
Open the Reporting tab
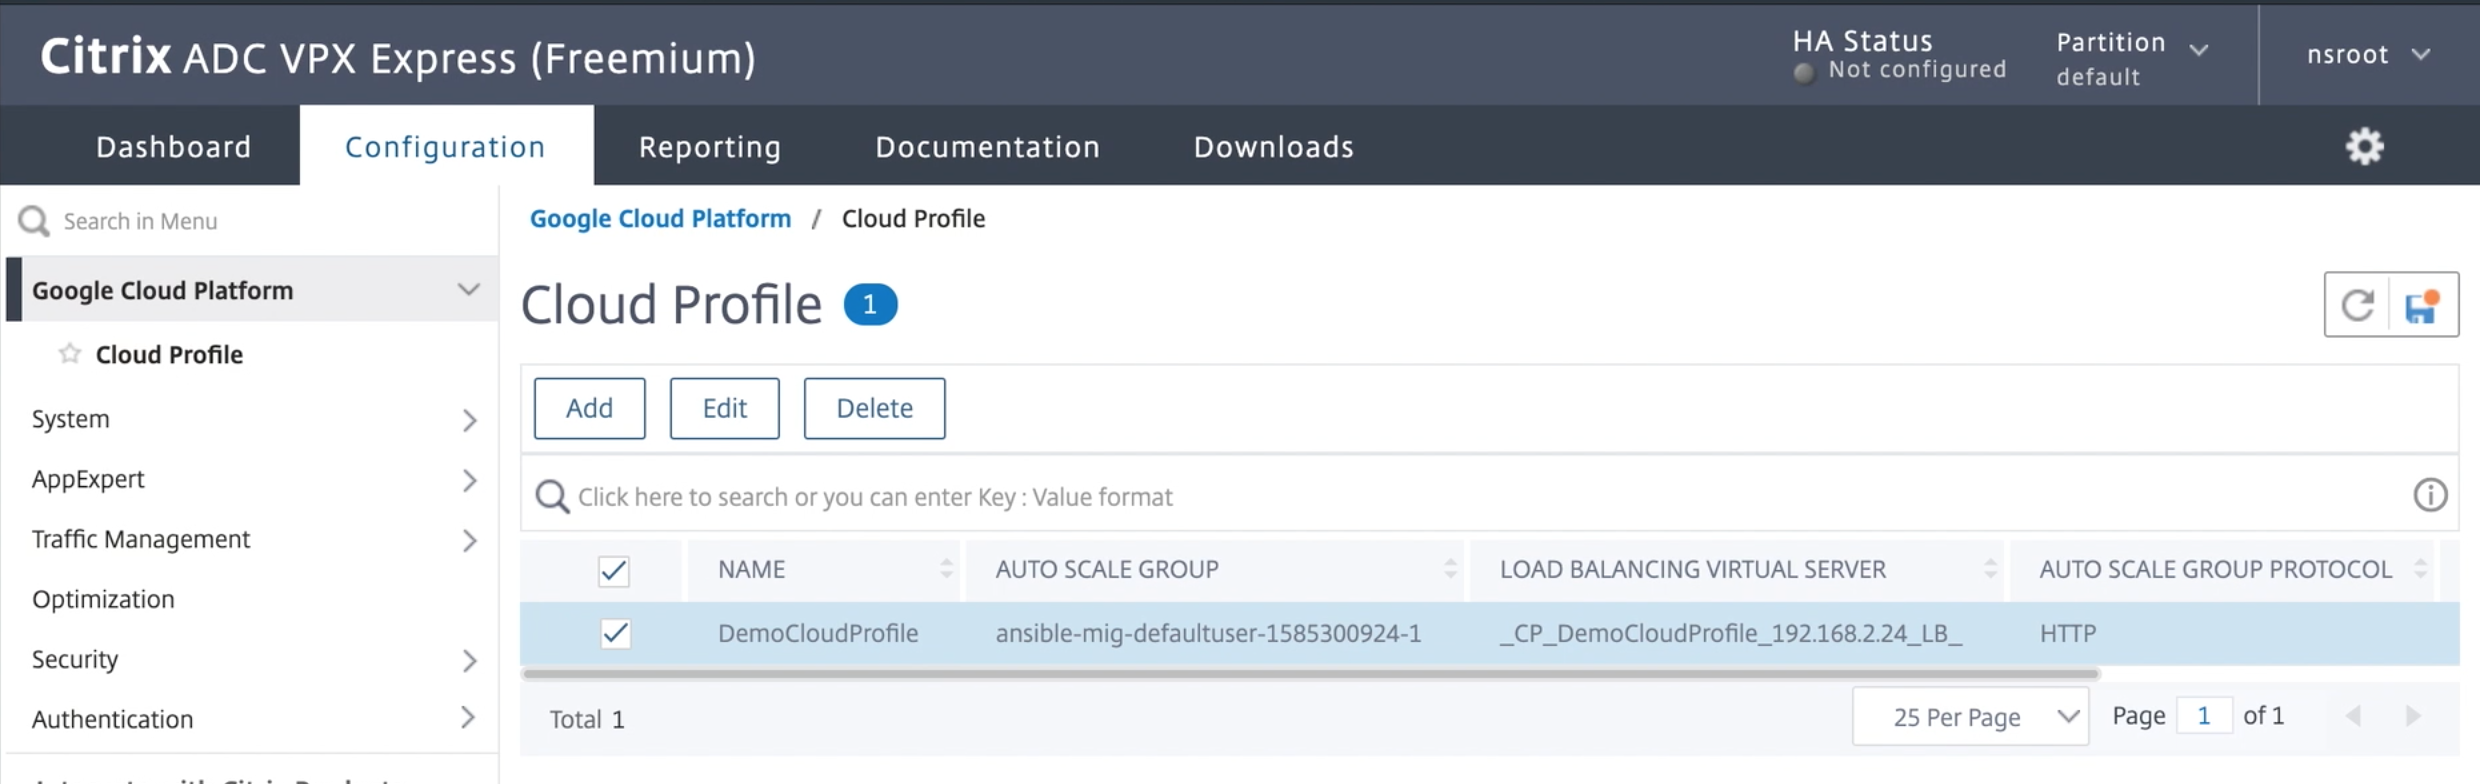[x=710, y=147]
